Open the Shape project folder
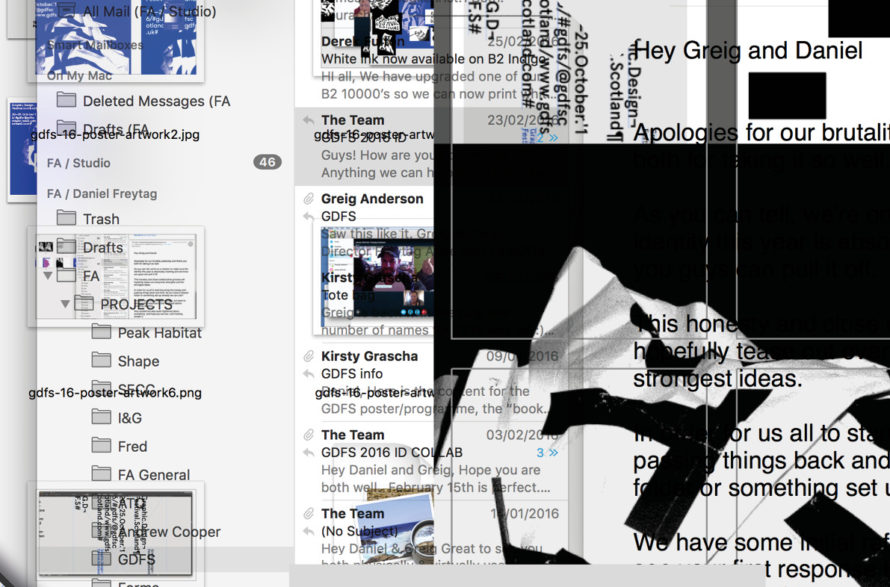 coord(138,361)
